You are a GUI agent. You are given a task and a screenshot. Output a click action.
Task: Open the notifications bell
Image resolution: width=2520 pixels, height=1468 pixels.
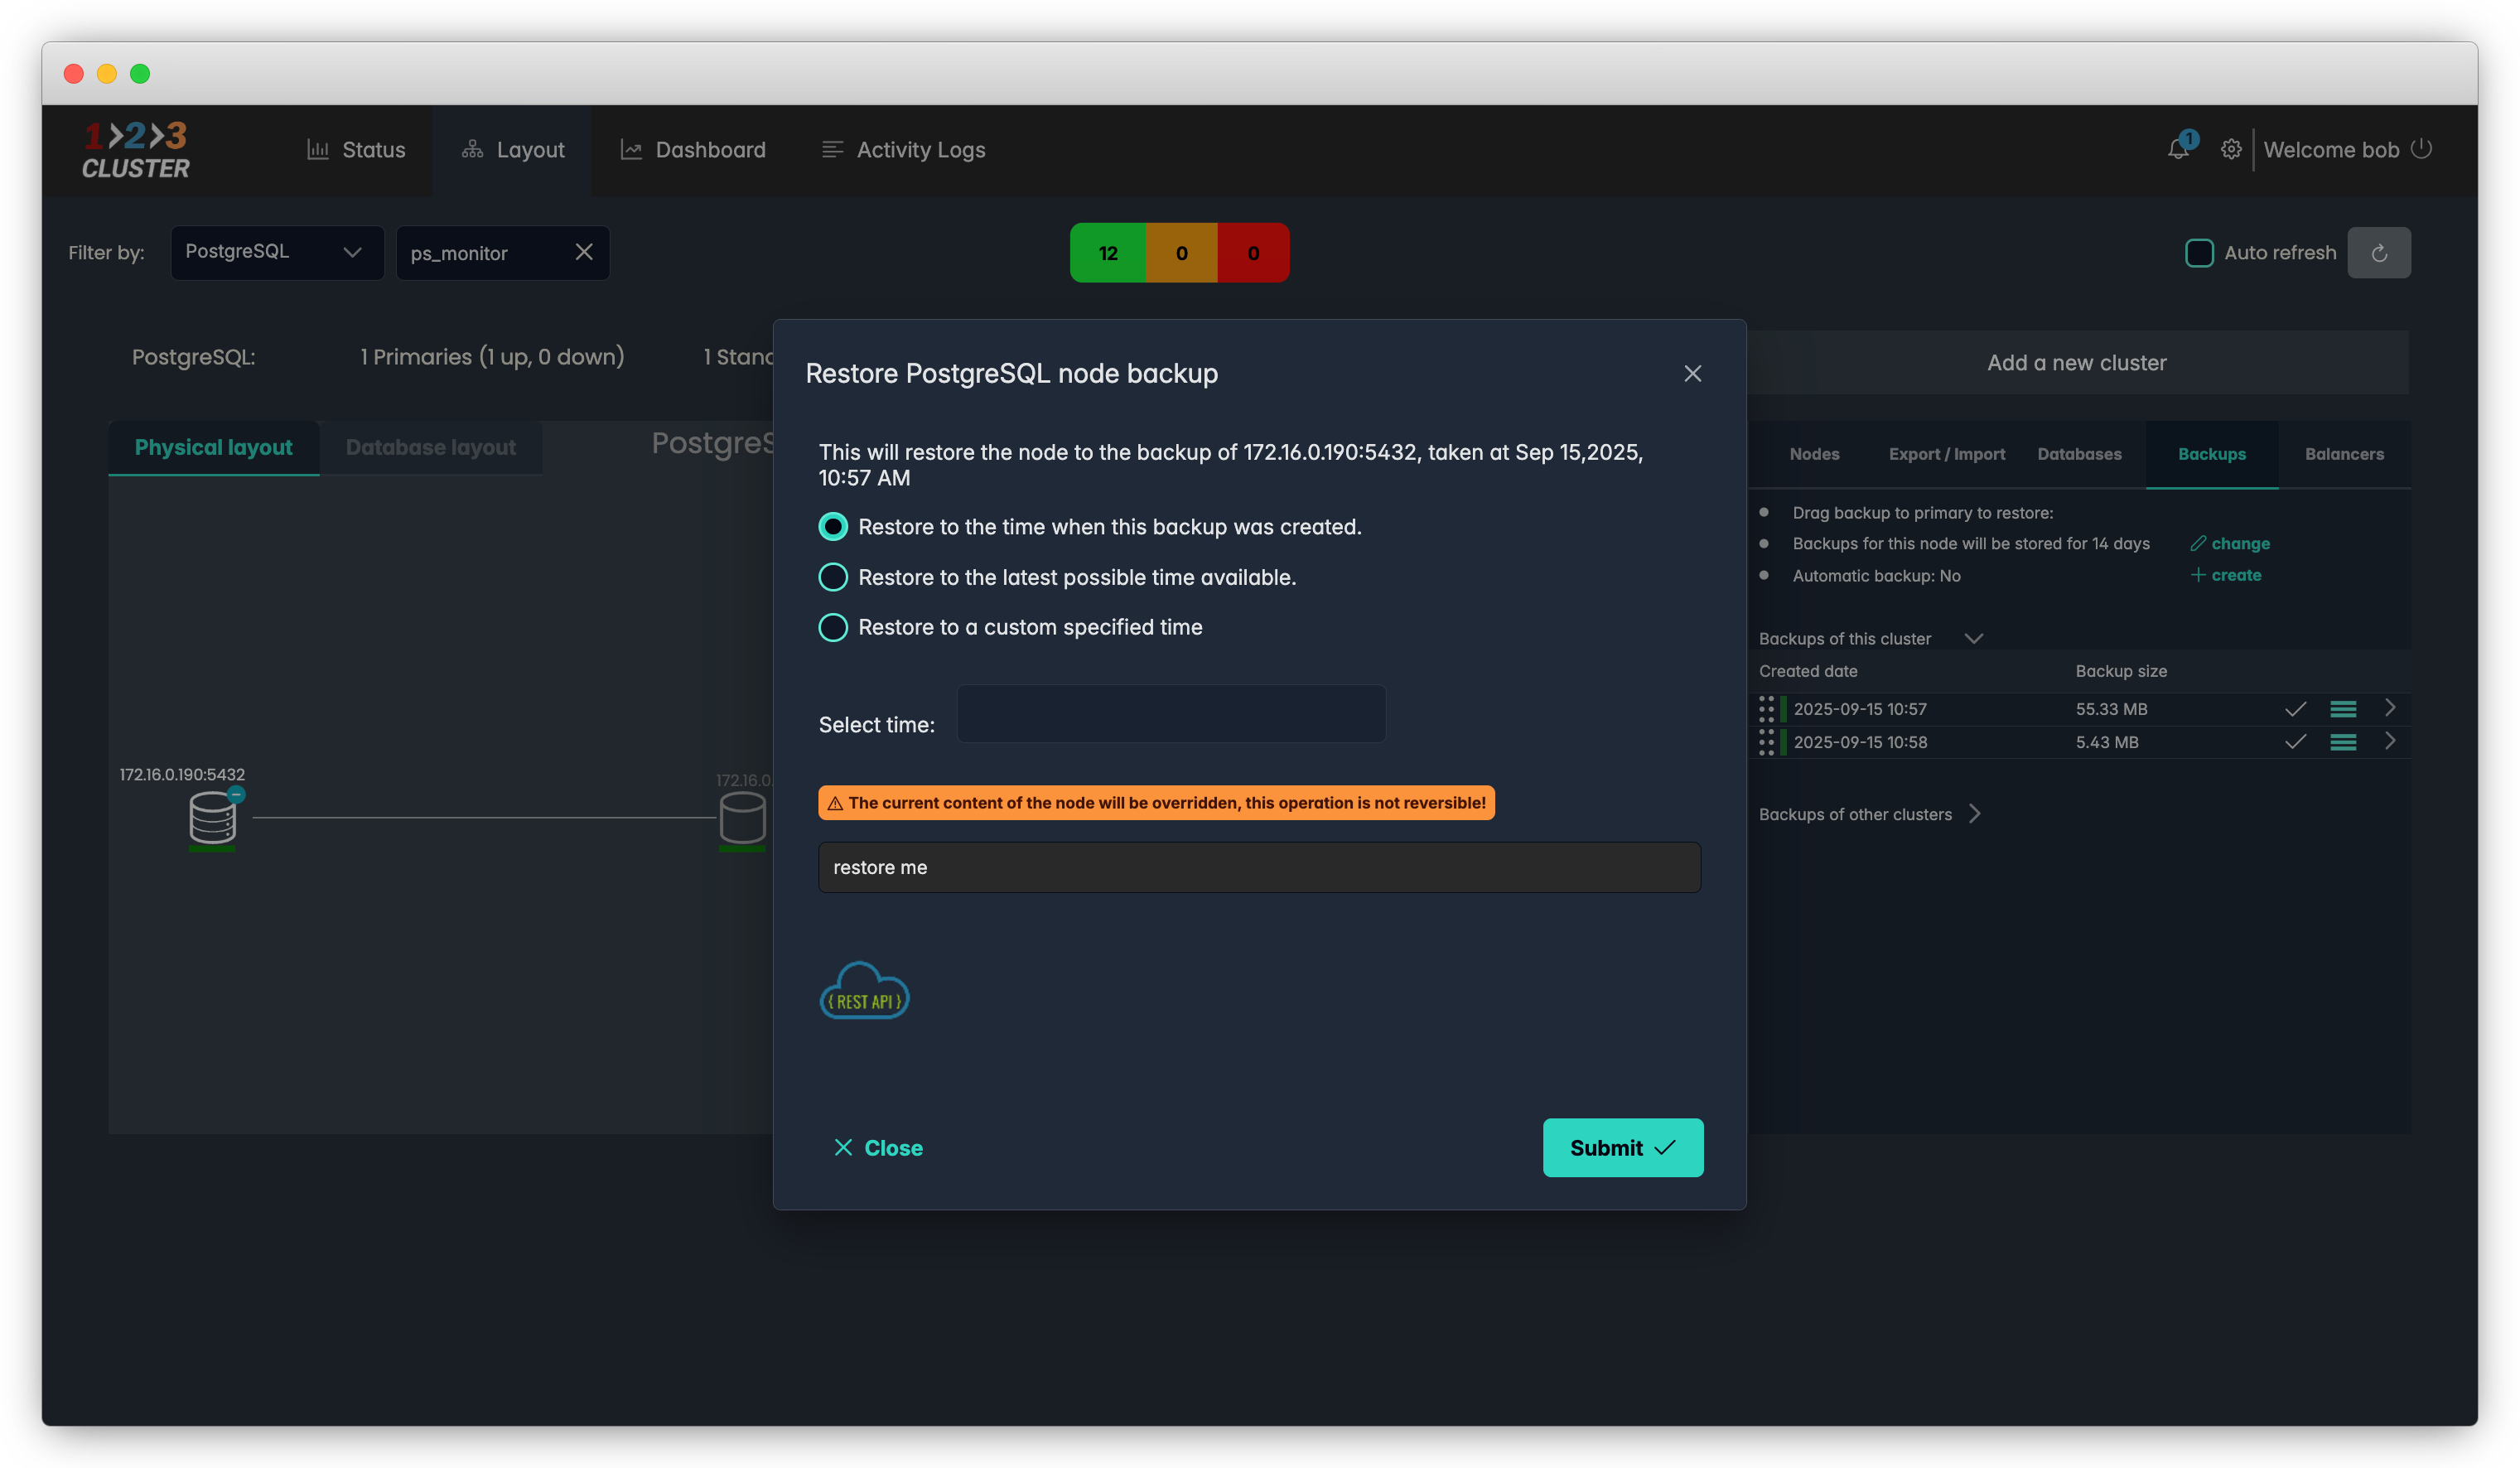2178,149
